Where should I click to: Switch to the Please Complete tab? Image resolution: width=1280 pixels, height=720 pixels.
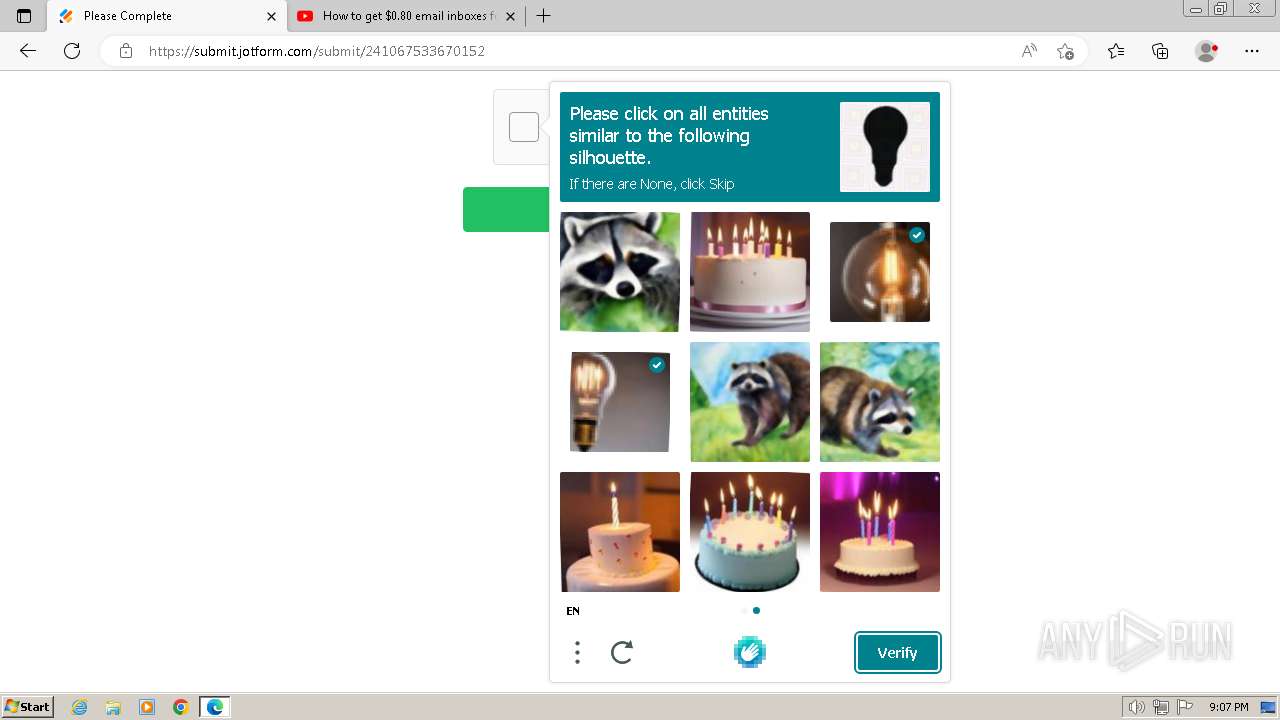pos(166,16)
